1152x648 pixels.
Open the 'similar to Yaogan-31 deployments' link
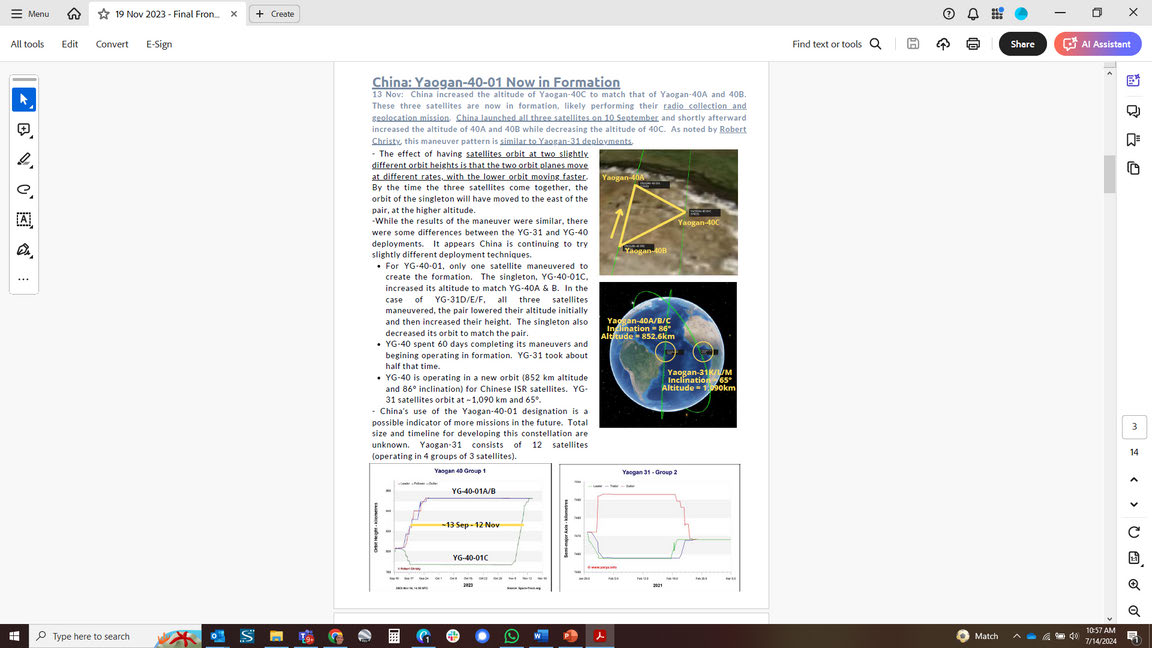coord(566,141)
